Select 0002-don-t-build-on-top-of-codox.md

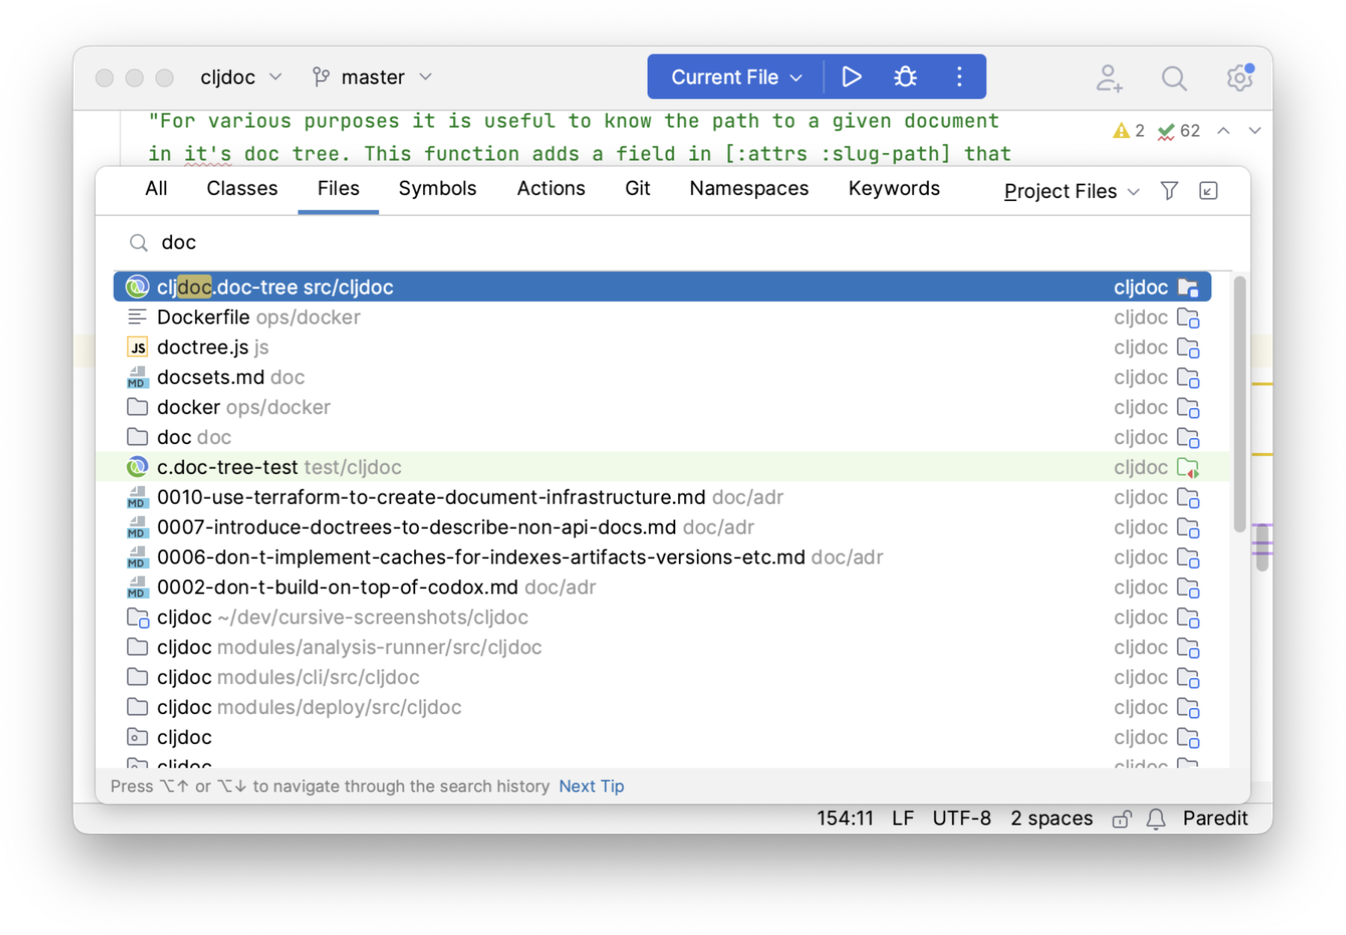click(662, 587)
